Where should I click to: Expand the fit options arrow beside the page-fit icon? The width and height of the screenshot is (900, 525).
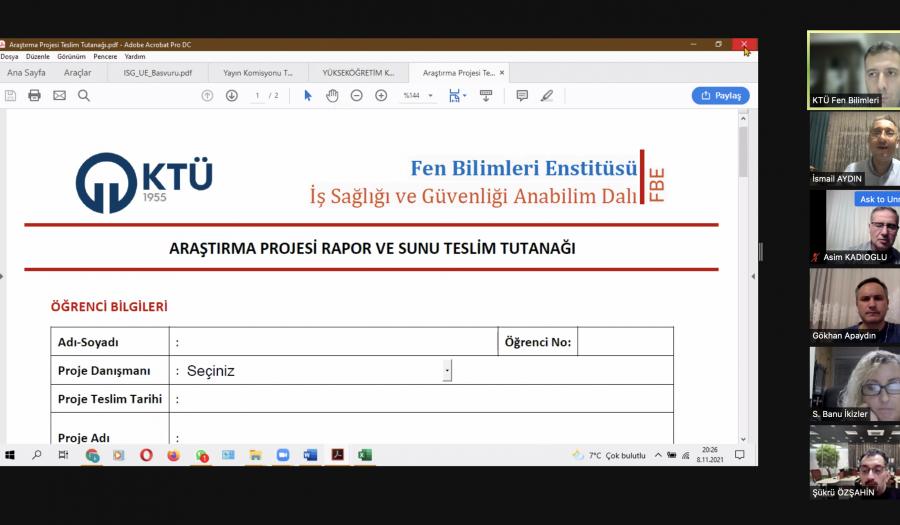[465, 96]
